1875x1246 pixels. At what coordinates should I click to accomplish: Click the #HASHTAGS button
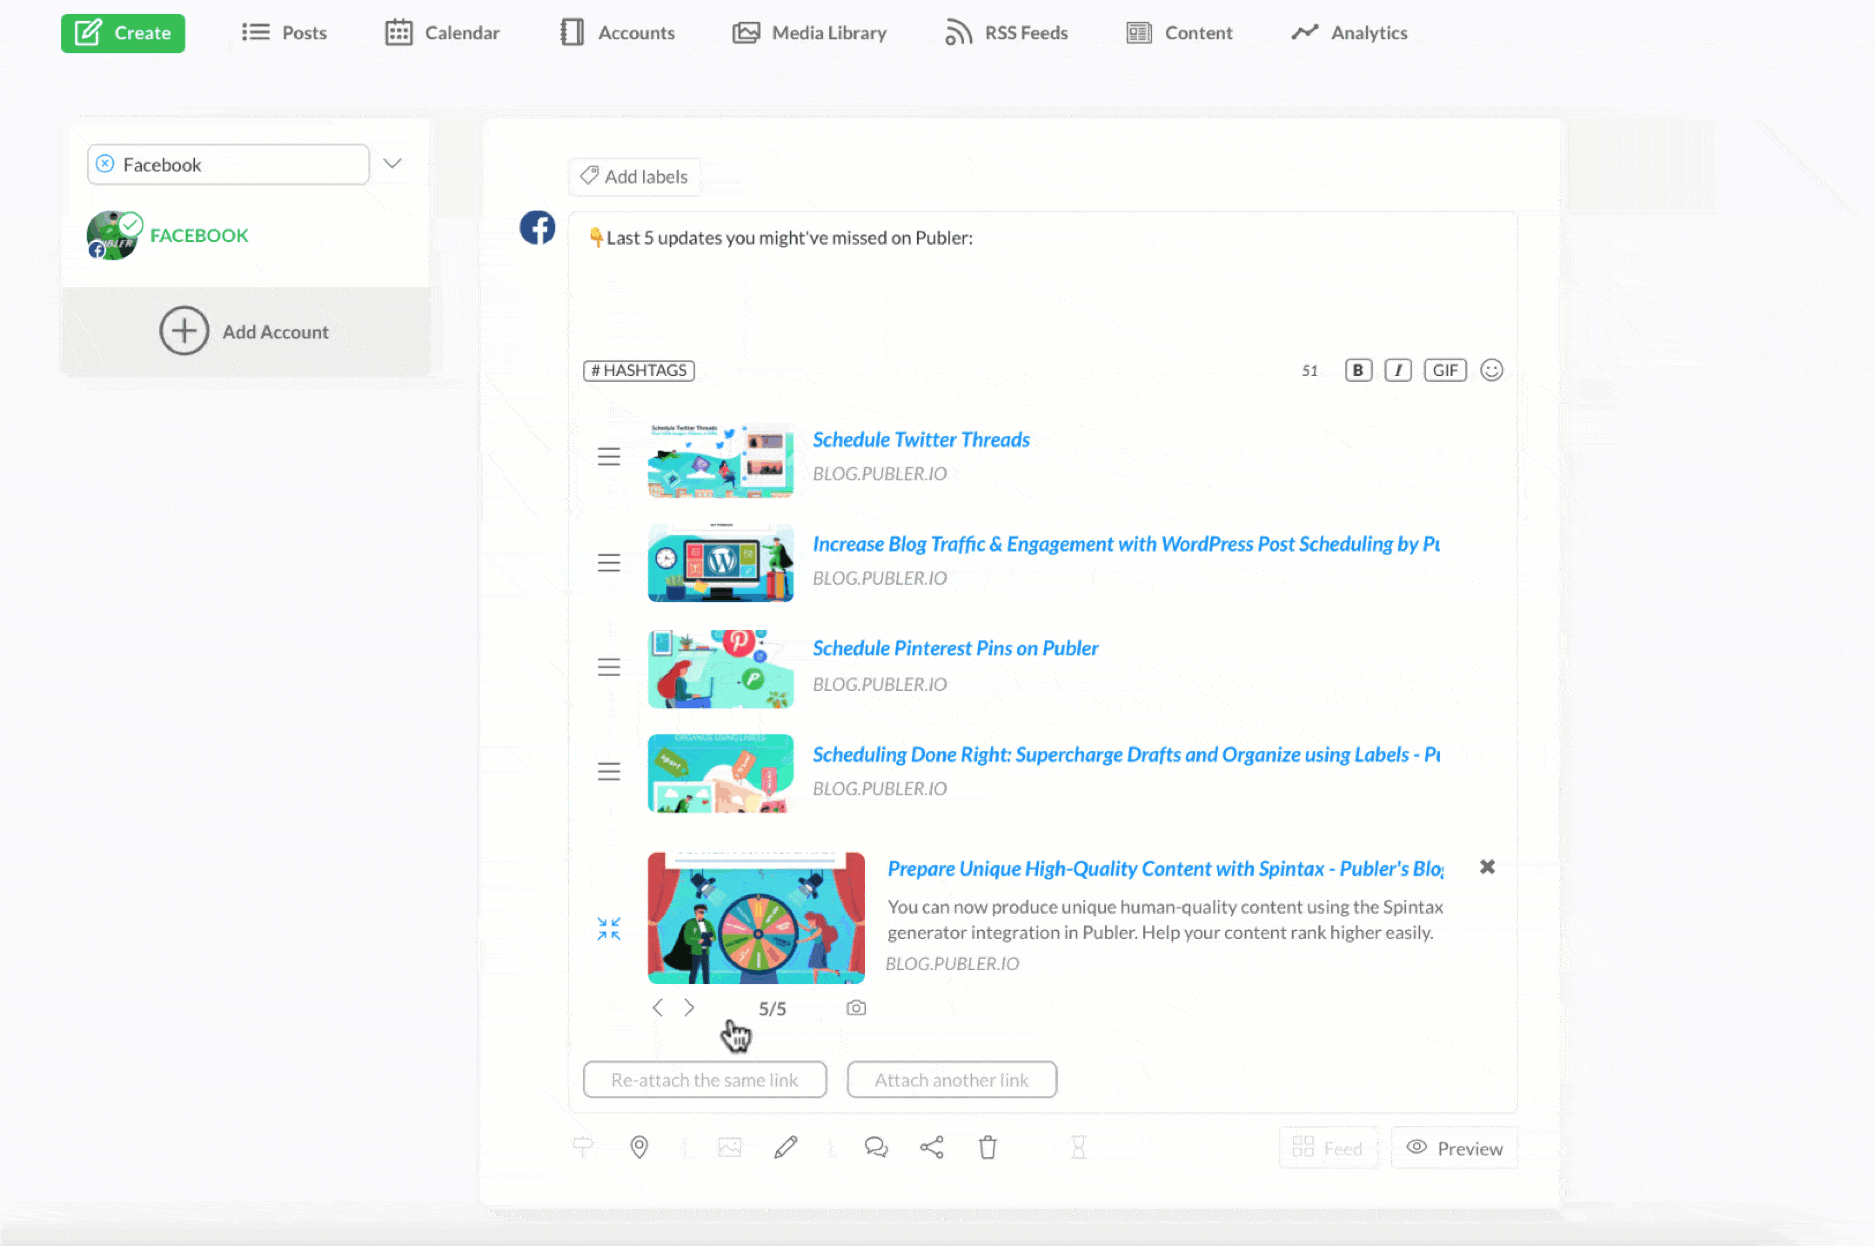[x=639, y=370]
